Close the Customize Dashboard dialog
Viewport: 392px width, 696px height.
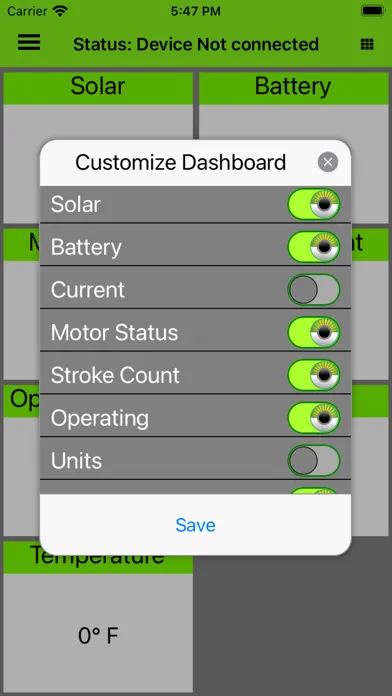[x=328, y=162]
